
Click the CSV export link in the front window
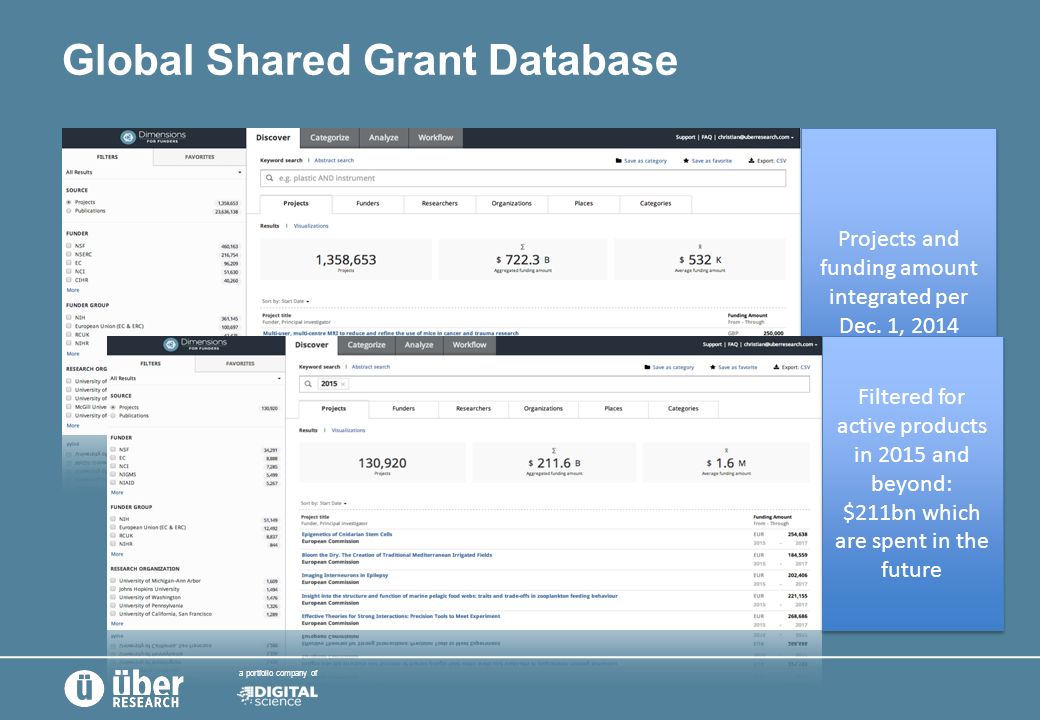coord(805,367)
